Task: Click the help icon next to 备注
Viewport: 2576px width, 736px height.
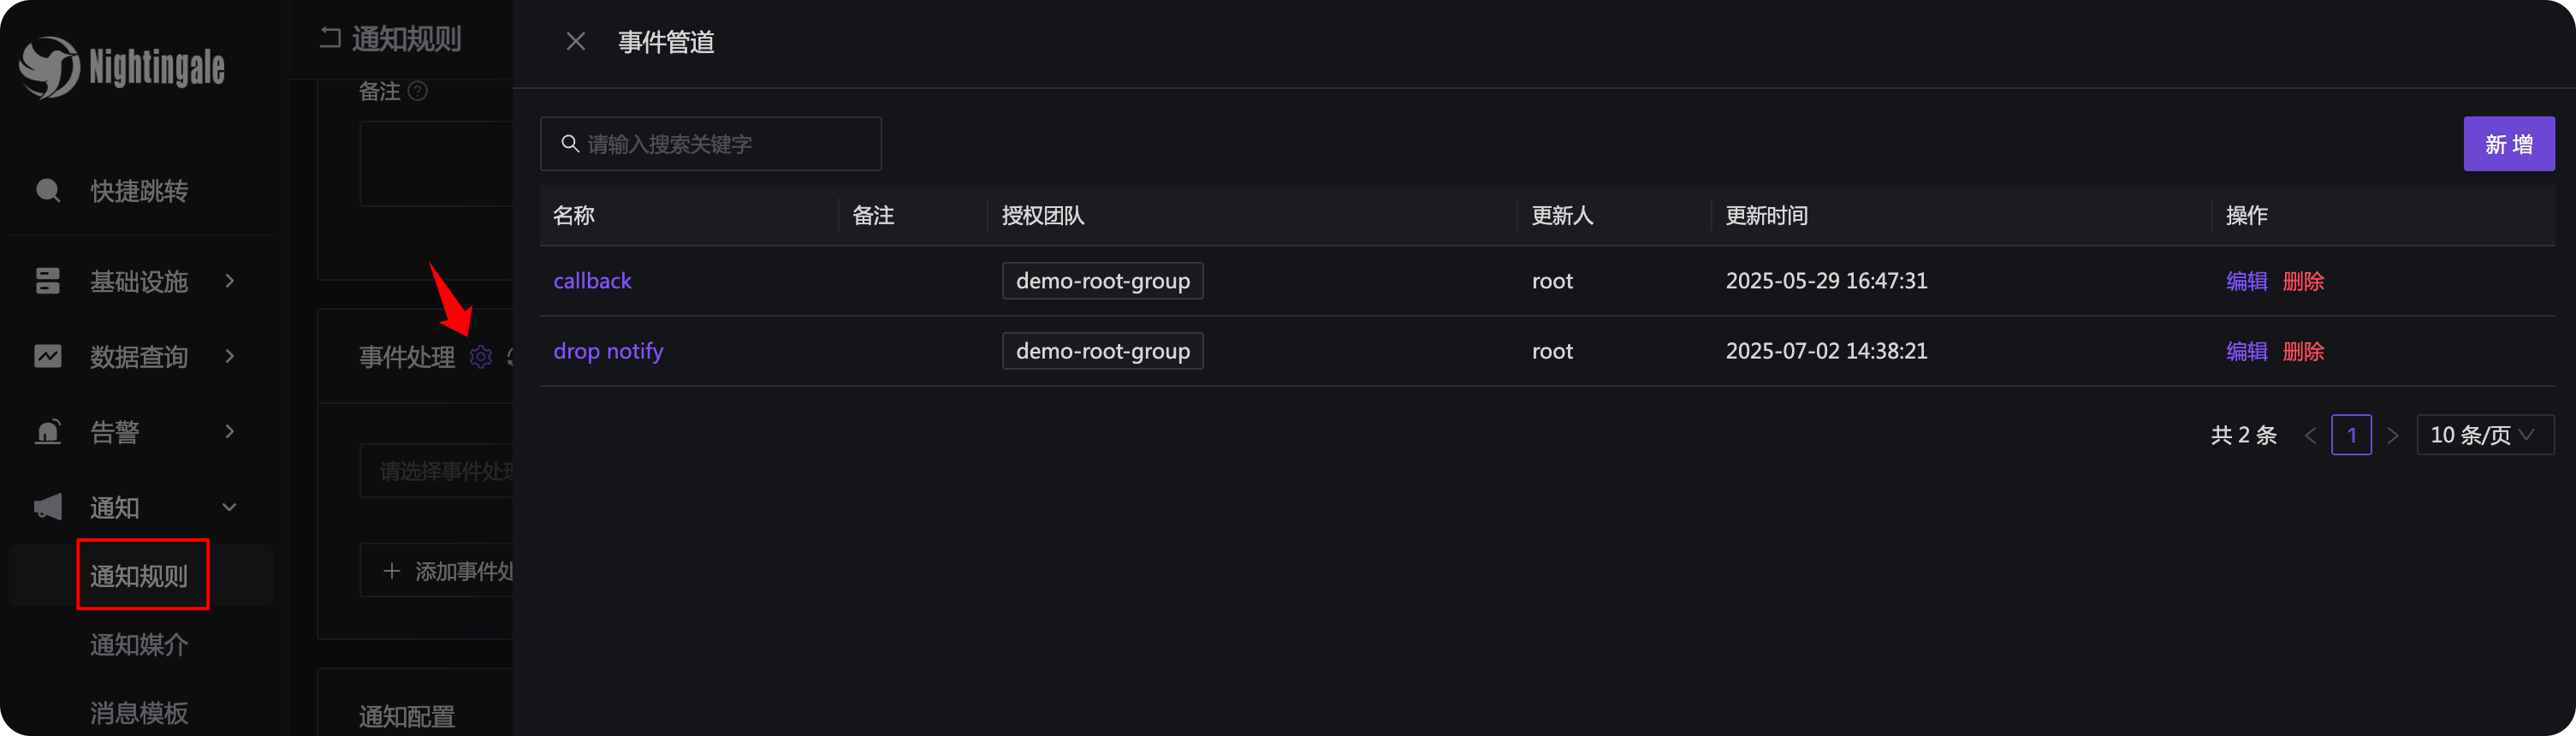Action: (x=418, y=91)
